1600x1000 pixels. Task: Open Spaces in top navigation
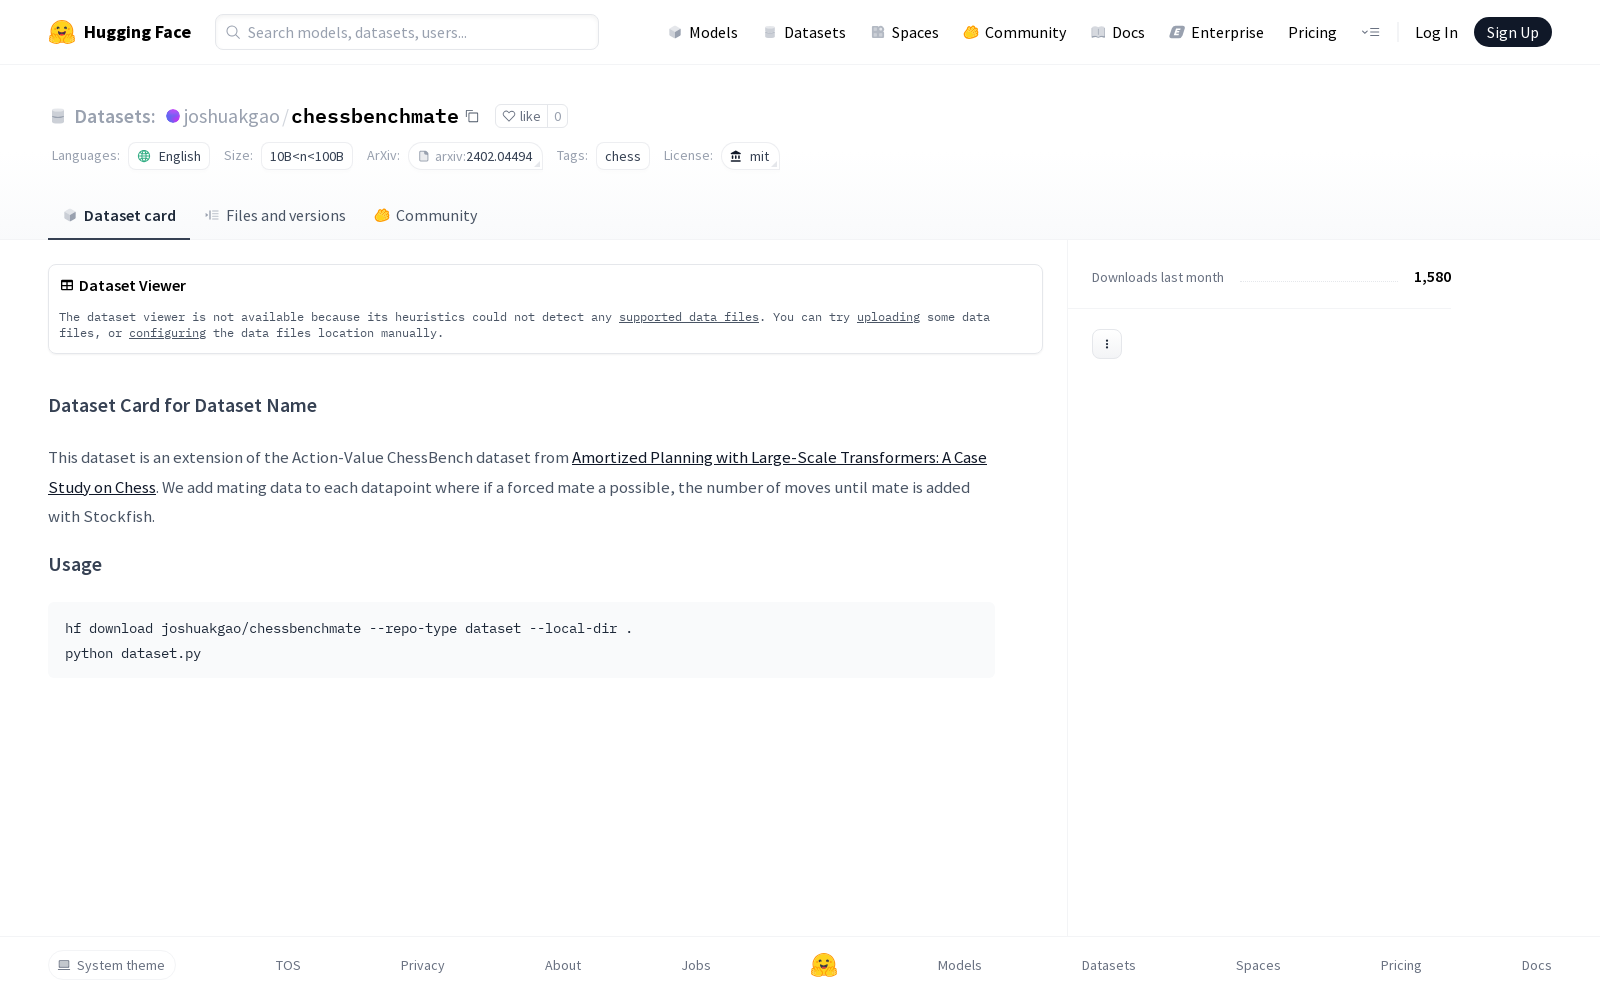(x=904, y=32)
